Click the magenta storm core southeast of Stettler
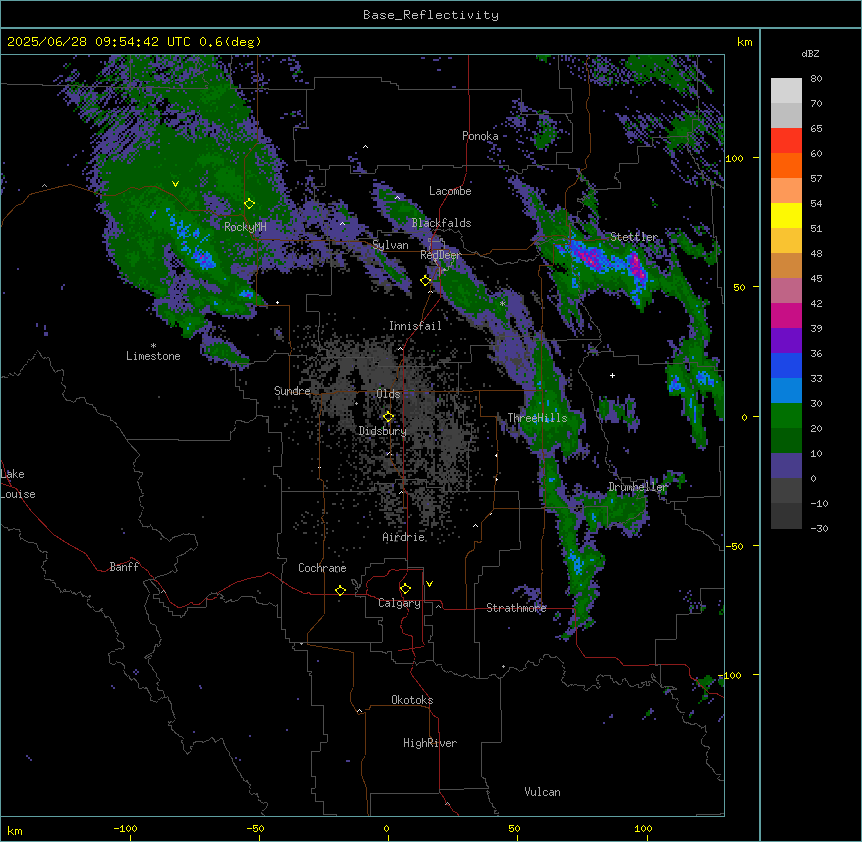This screenshot has width=862, height=842. [637, 267]
